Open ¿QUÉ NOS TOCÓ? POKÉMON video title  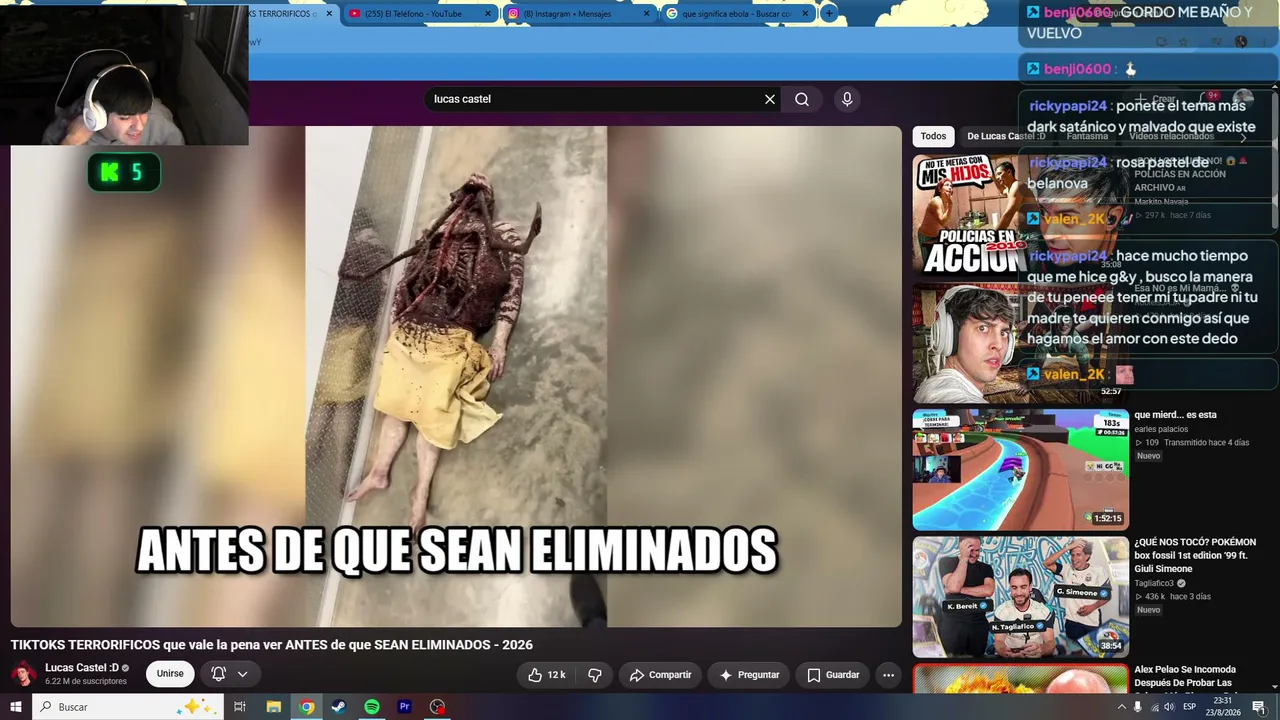[1195, 555]
